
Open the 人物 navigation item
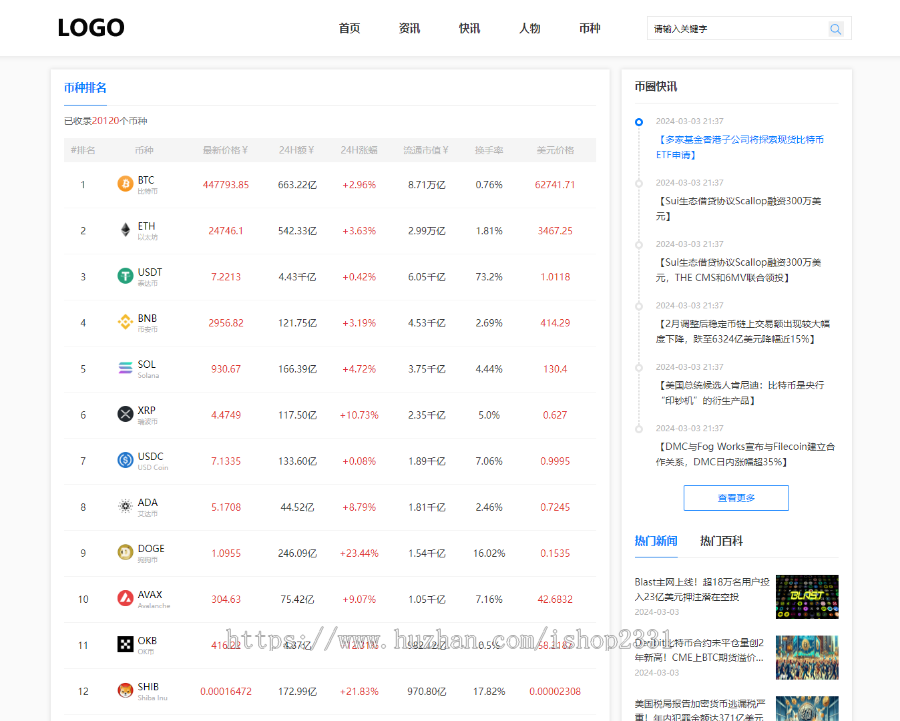point(530,28)
